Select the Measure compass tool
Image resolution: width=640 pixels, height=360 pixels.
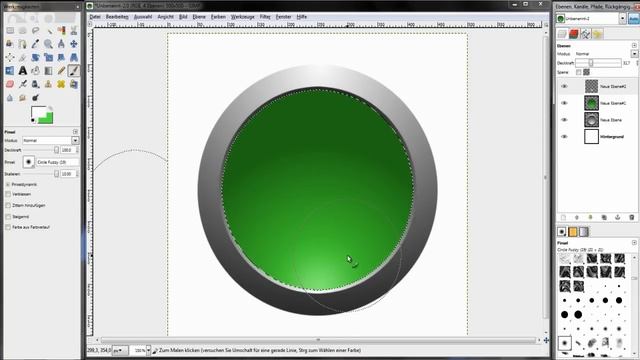click(x=61, y=44)
